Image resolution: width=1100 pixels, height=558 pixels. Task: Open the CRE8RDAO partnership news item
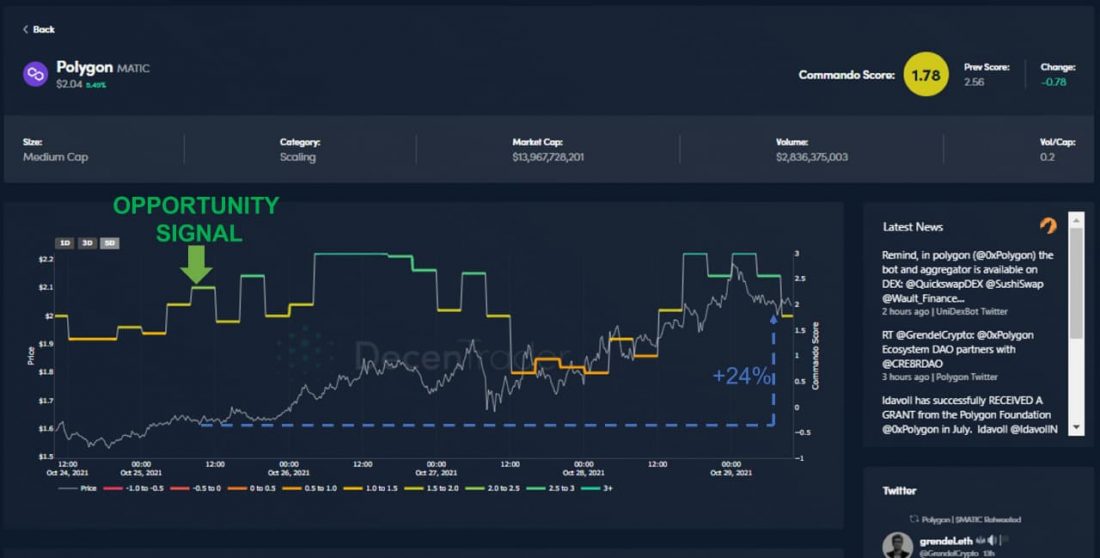click(x=957, y=349)
